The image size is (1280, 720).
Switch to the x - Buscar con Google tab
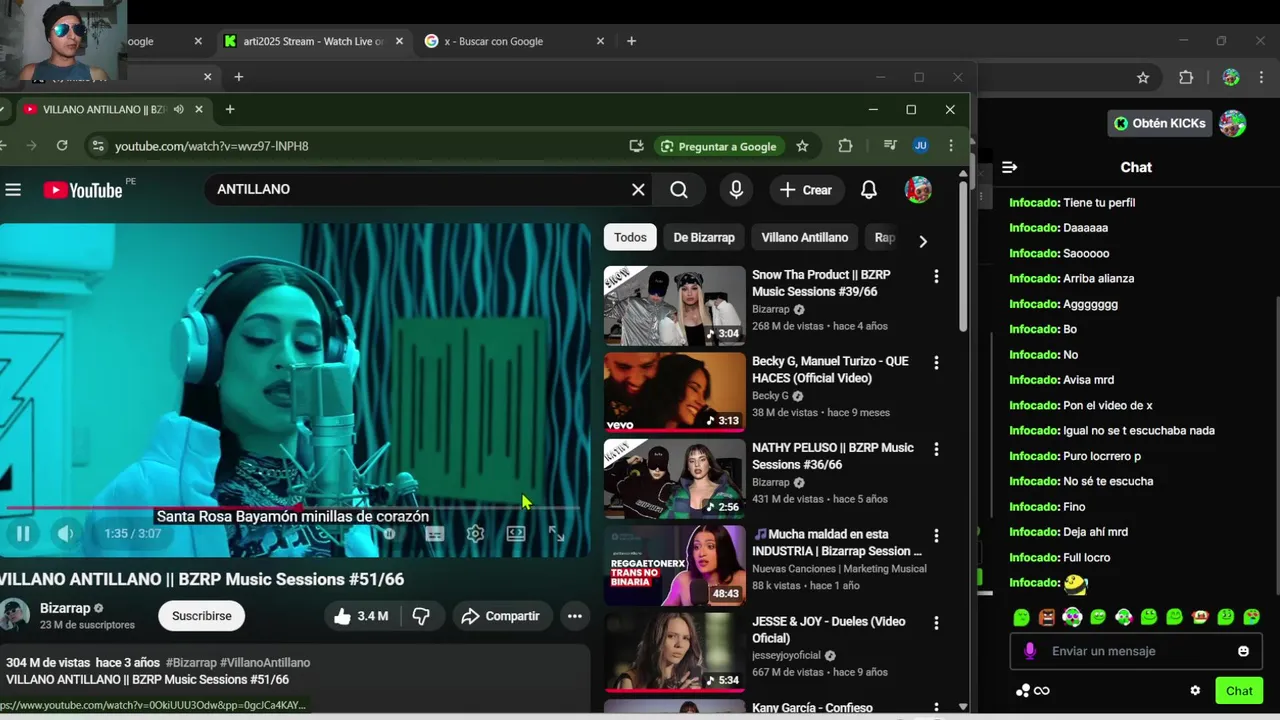coord(514,41)
